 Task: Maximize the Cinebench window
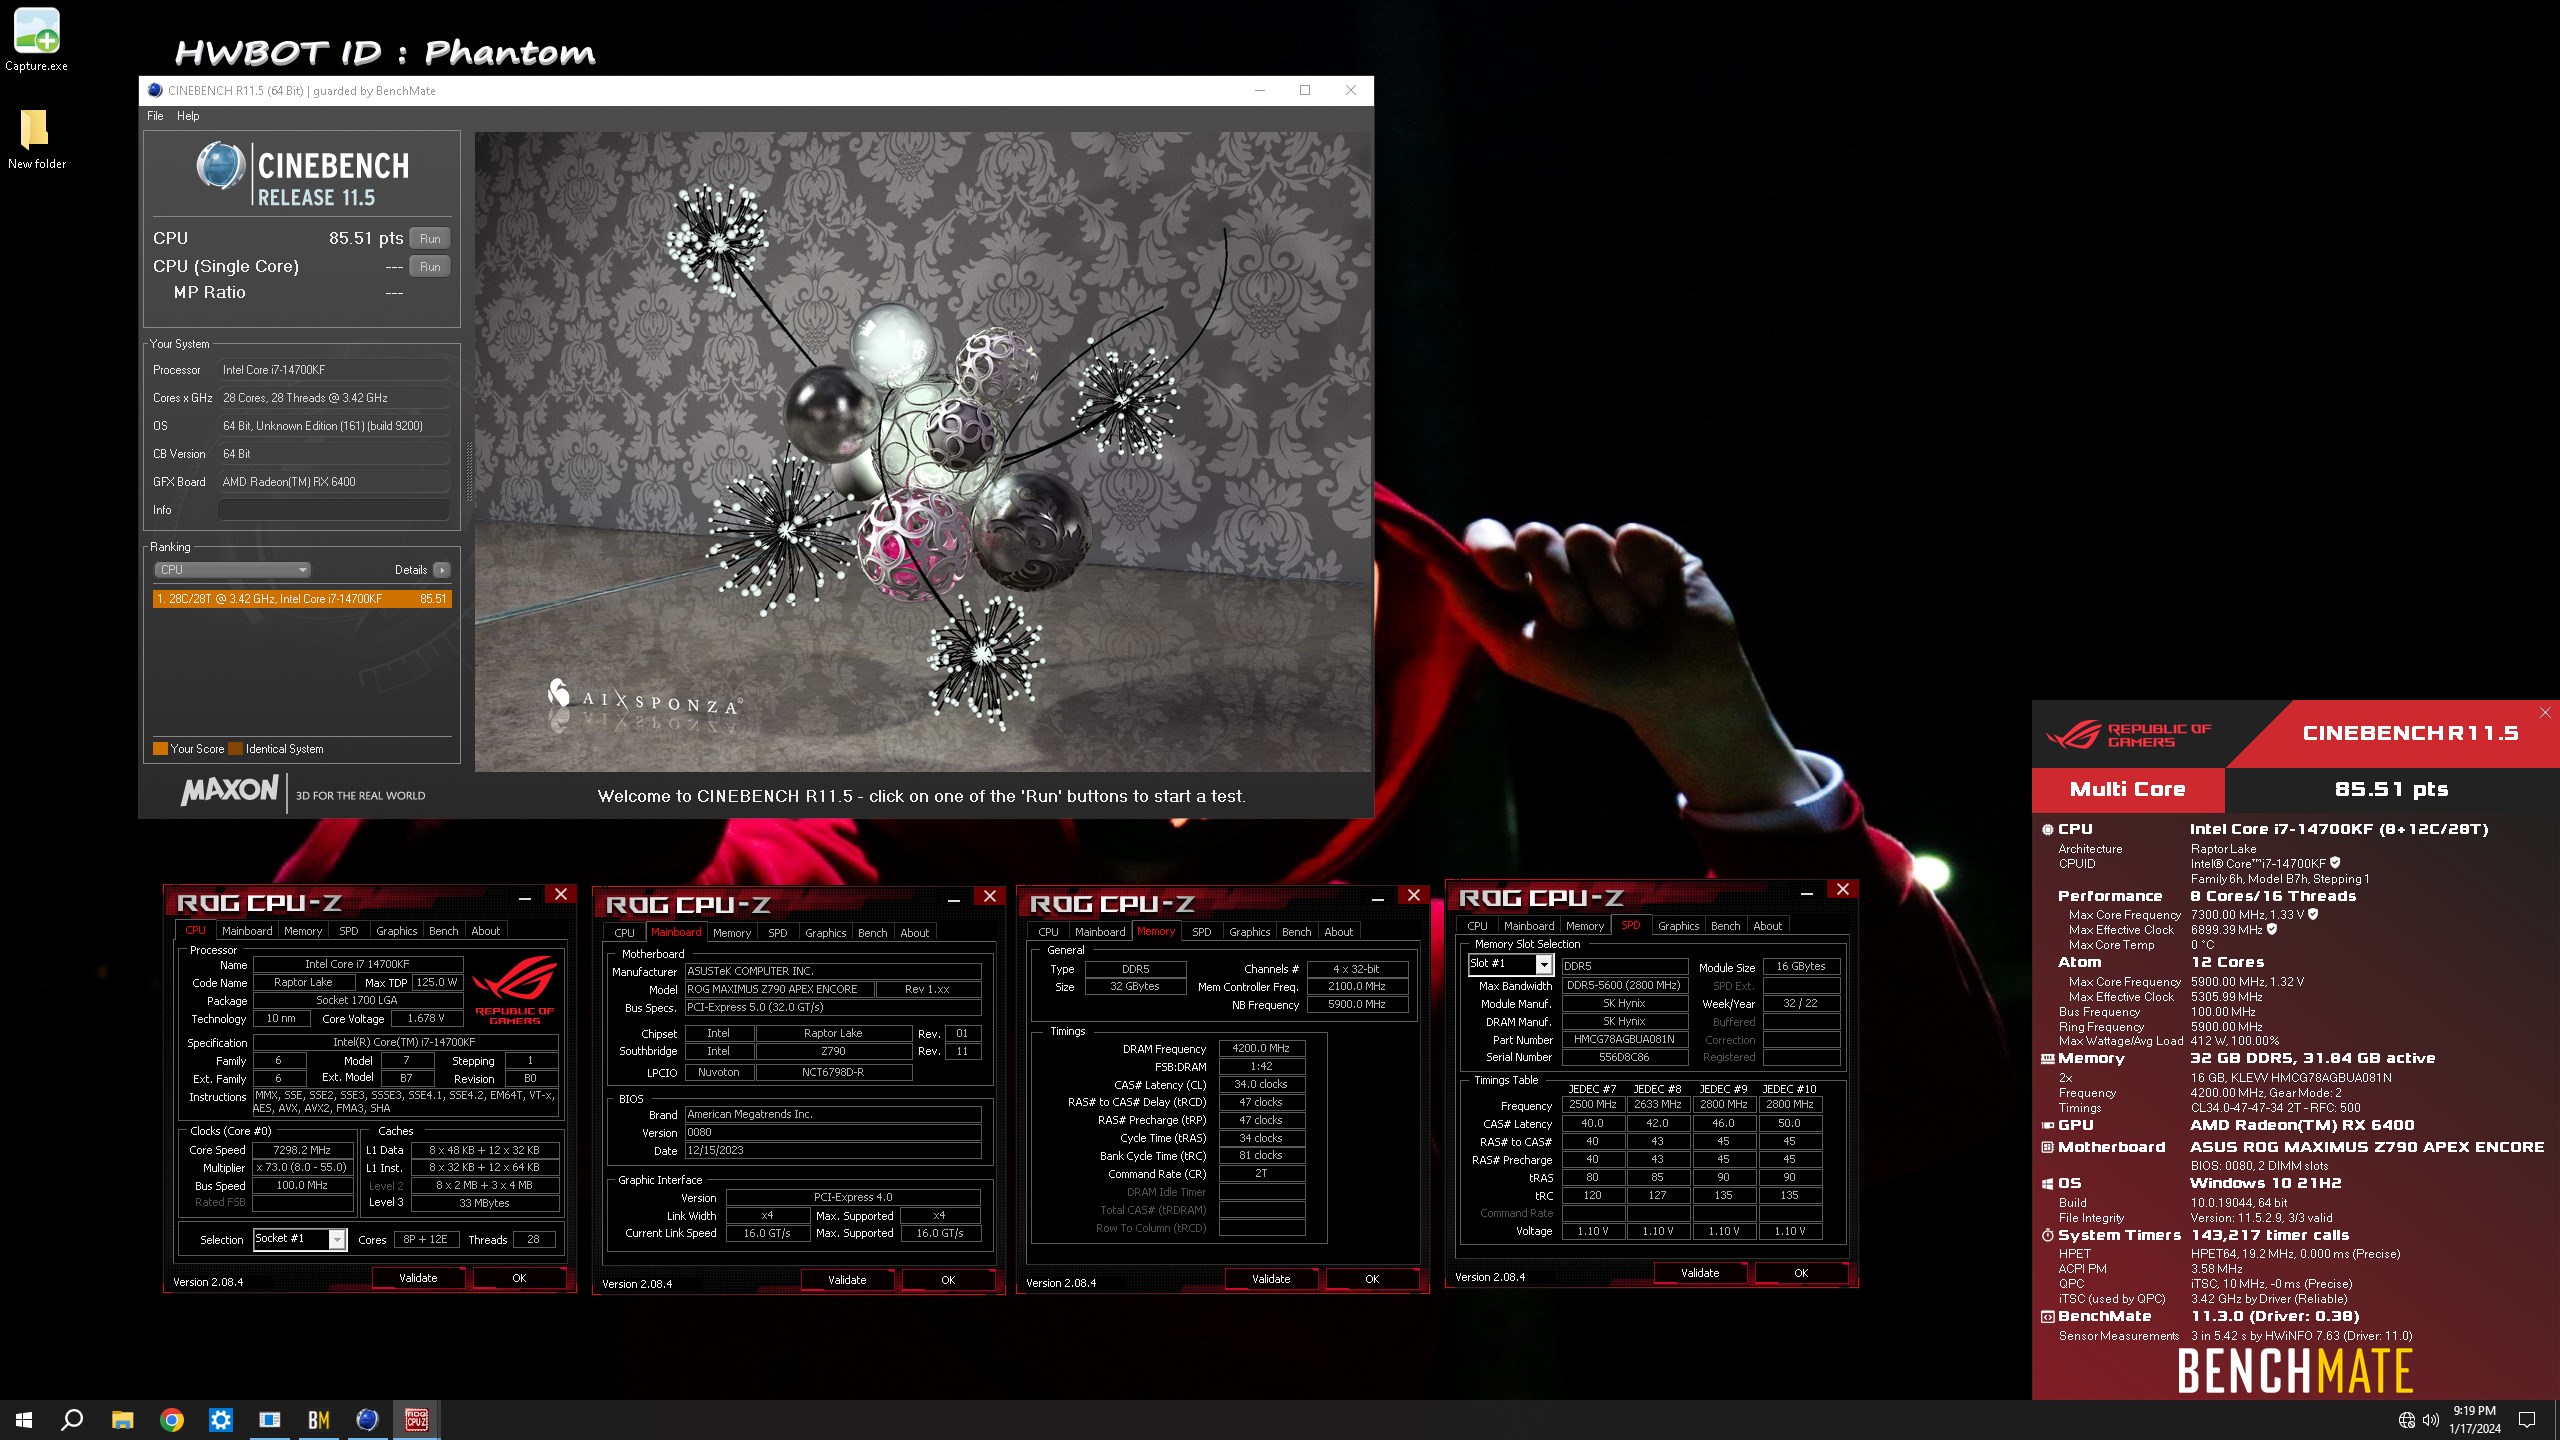pyautogui.click(x=1305, y=91)
